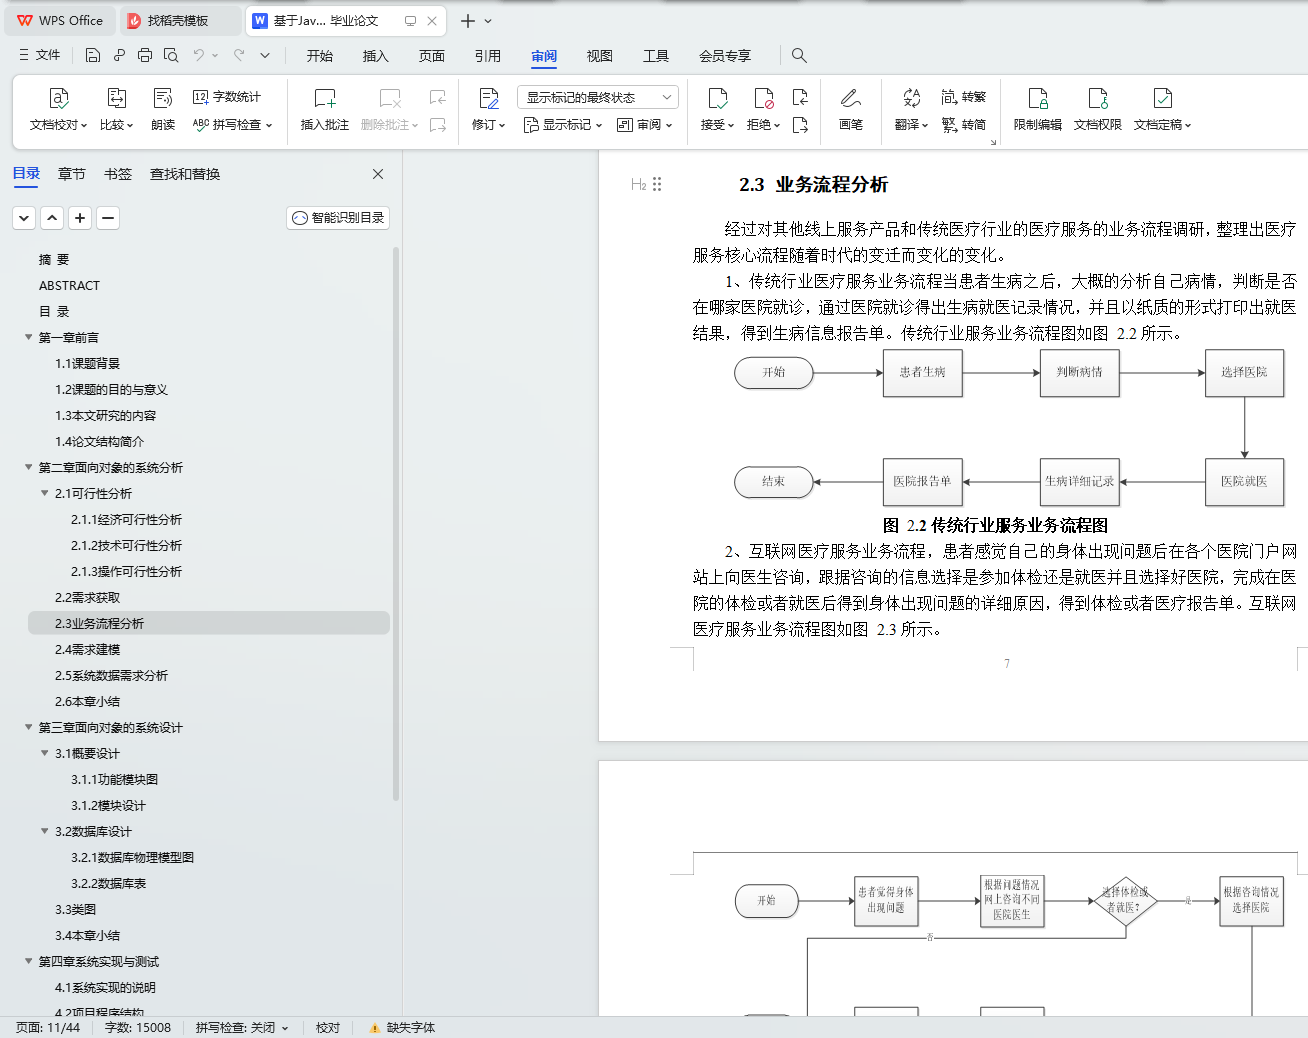Switch to the 书签 navigation tab
The image size is (1308, 1038).
pyautogui.click(x=118, y=174)
